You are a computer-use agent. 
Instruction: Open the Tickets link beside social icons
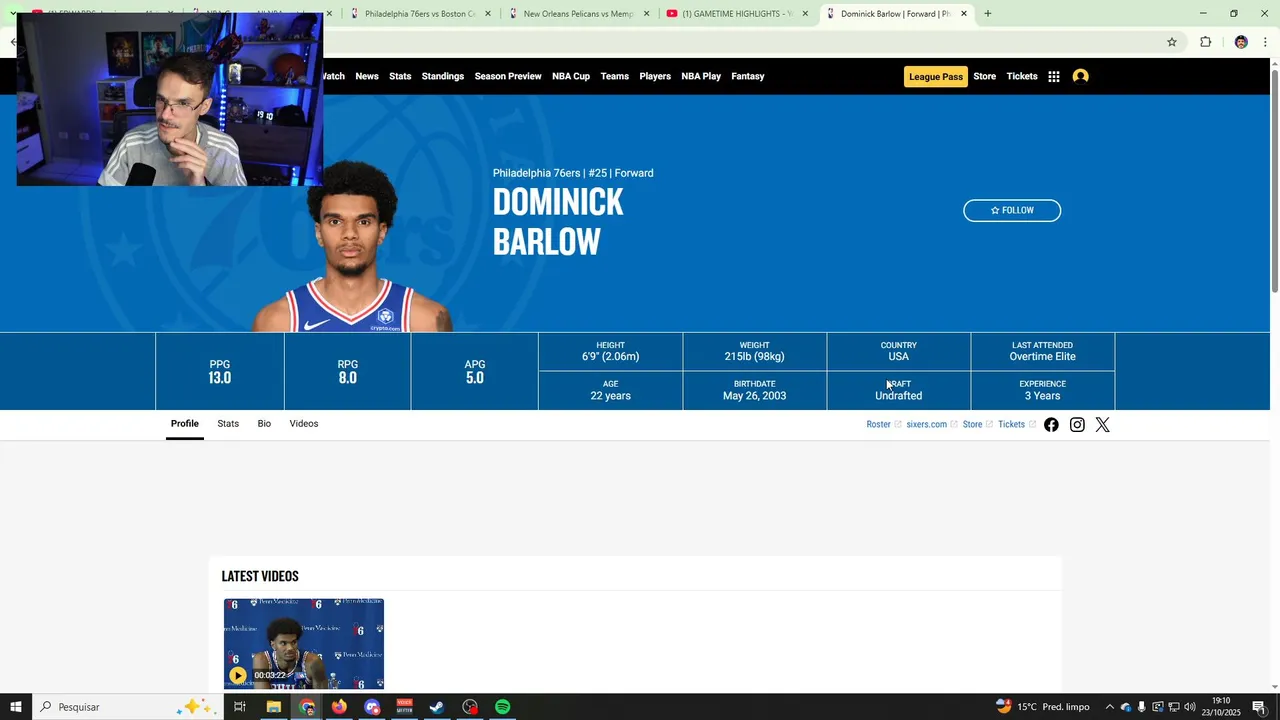click(x=1017, y=425)
